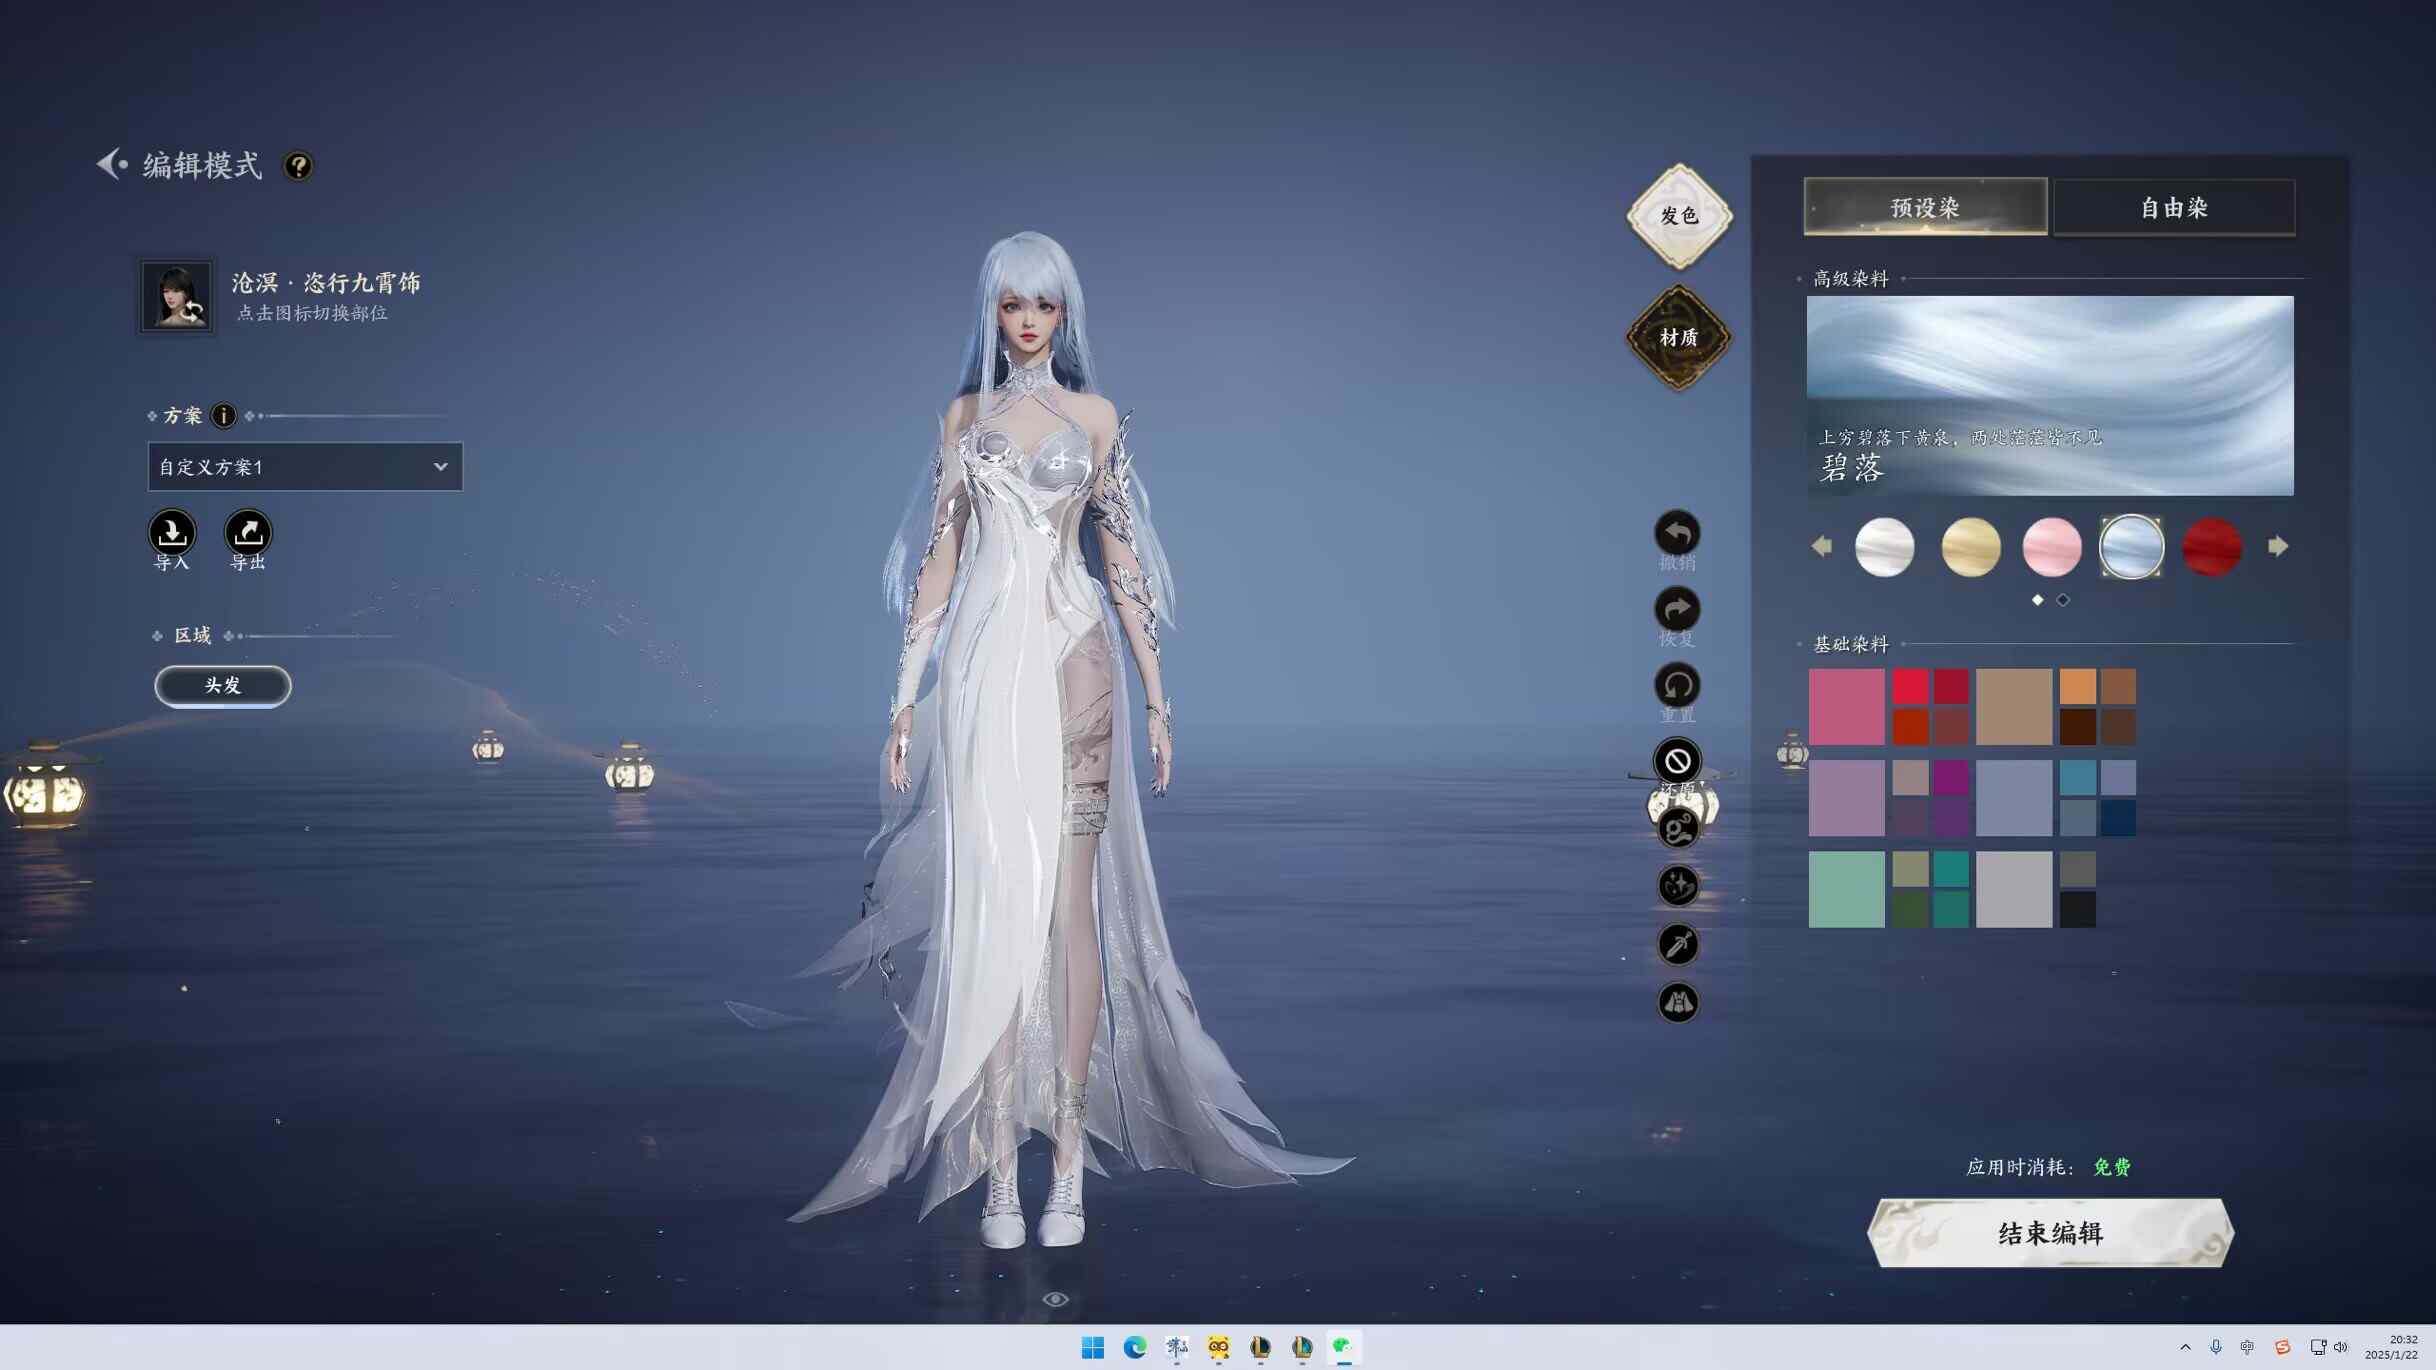Open the help question mark icon
2436x1370 pixels.
[298, 166]
